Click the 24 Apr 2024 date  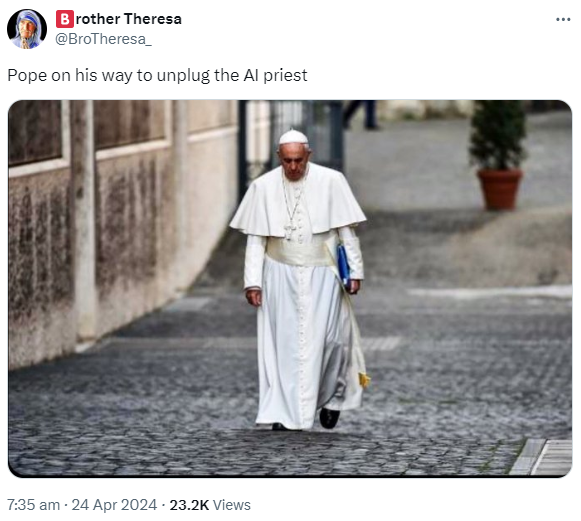click(114, 505)
